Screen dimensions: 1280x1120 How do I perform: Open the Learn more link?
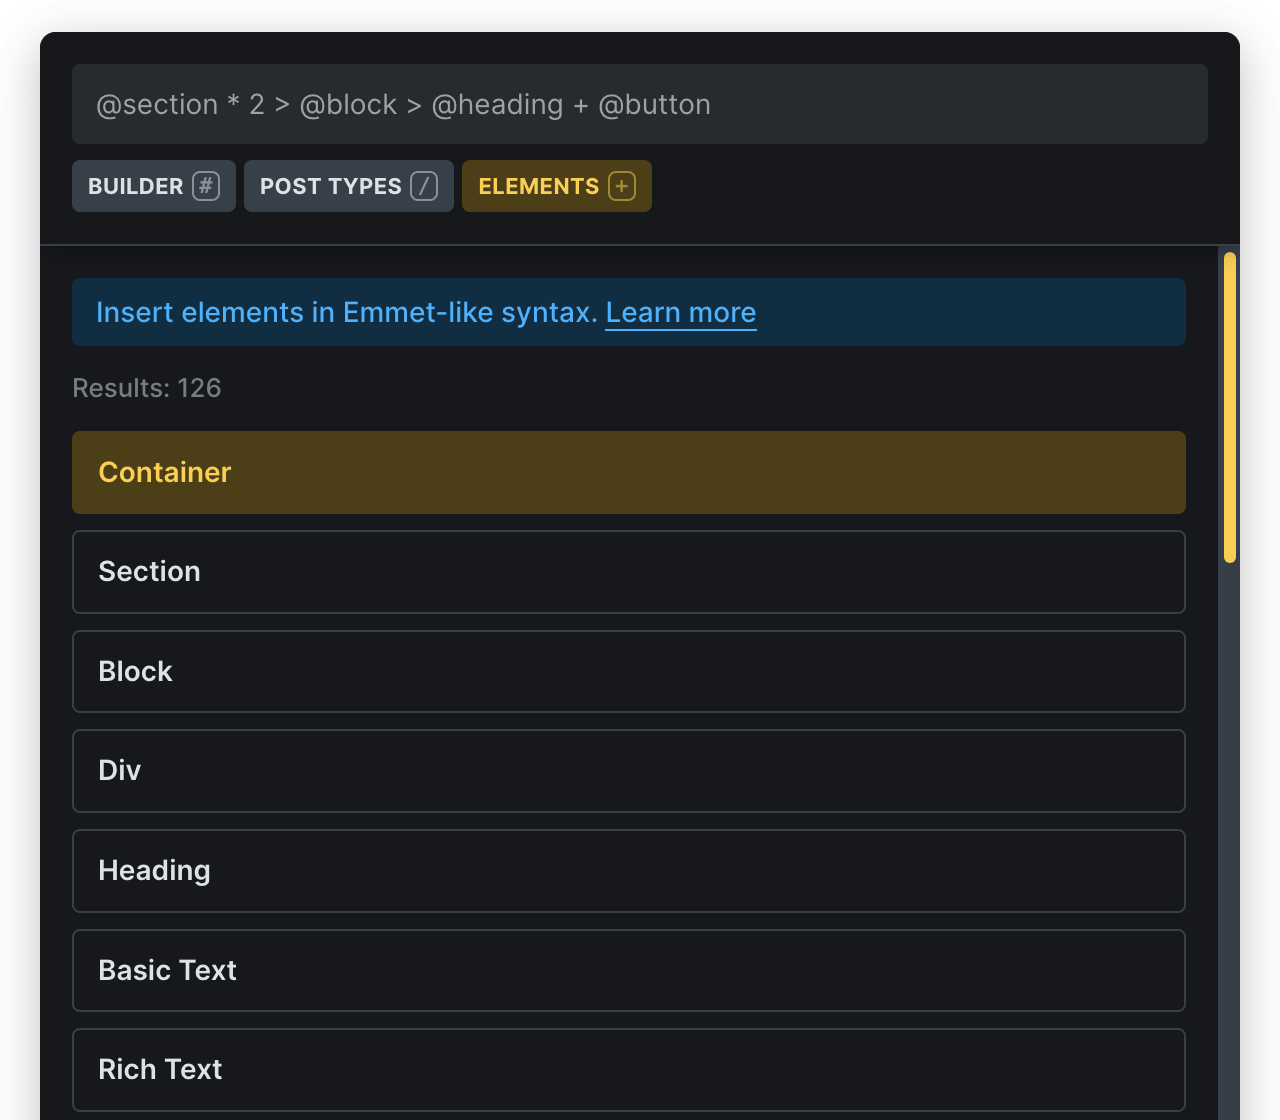coord(680,313)
